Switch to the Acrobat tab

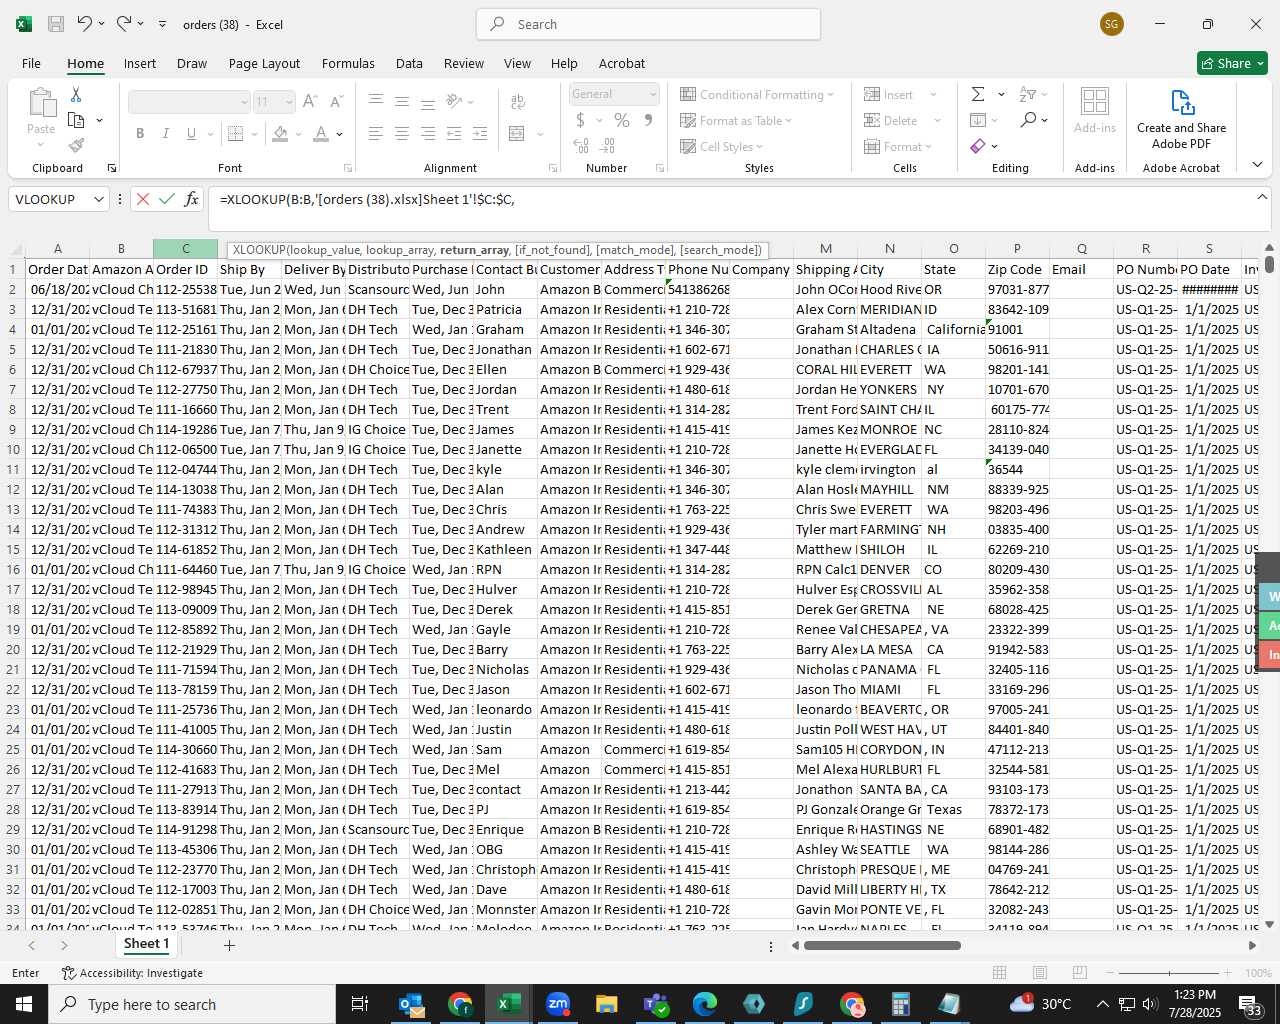pyautogui.click(x=622, y=63)
